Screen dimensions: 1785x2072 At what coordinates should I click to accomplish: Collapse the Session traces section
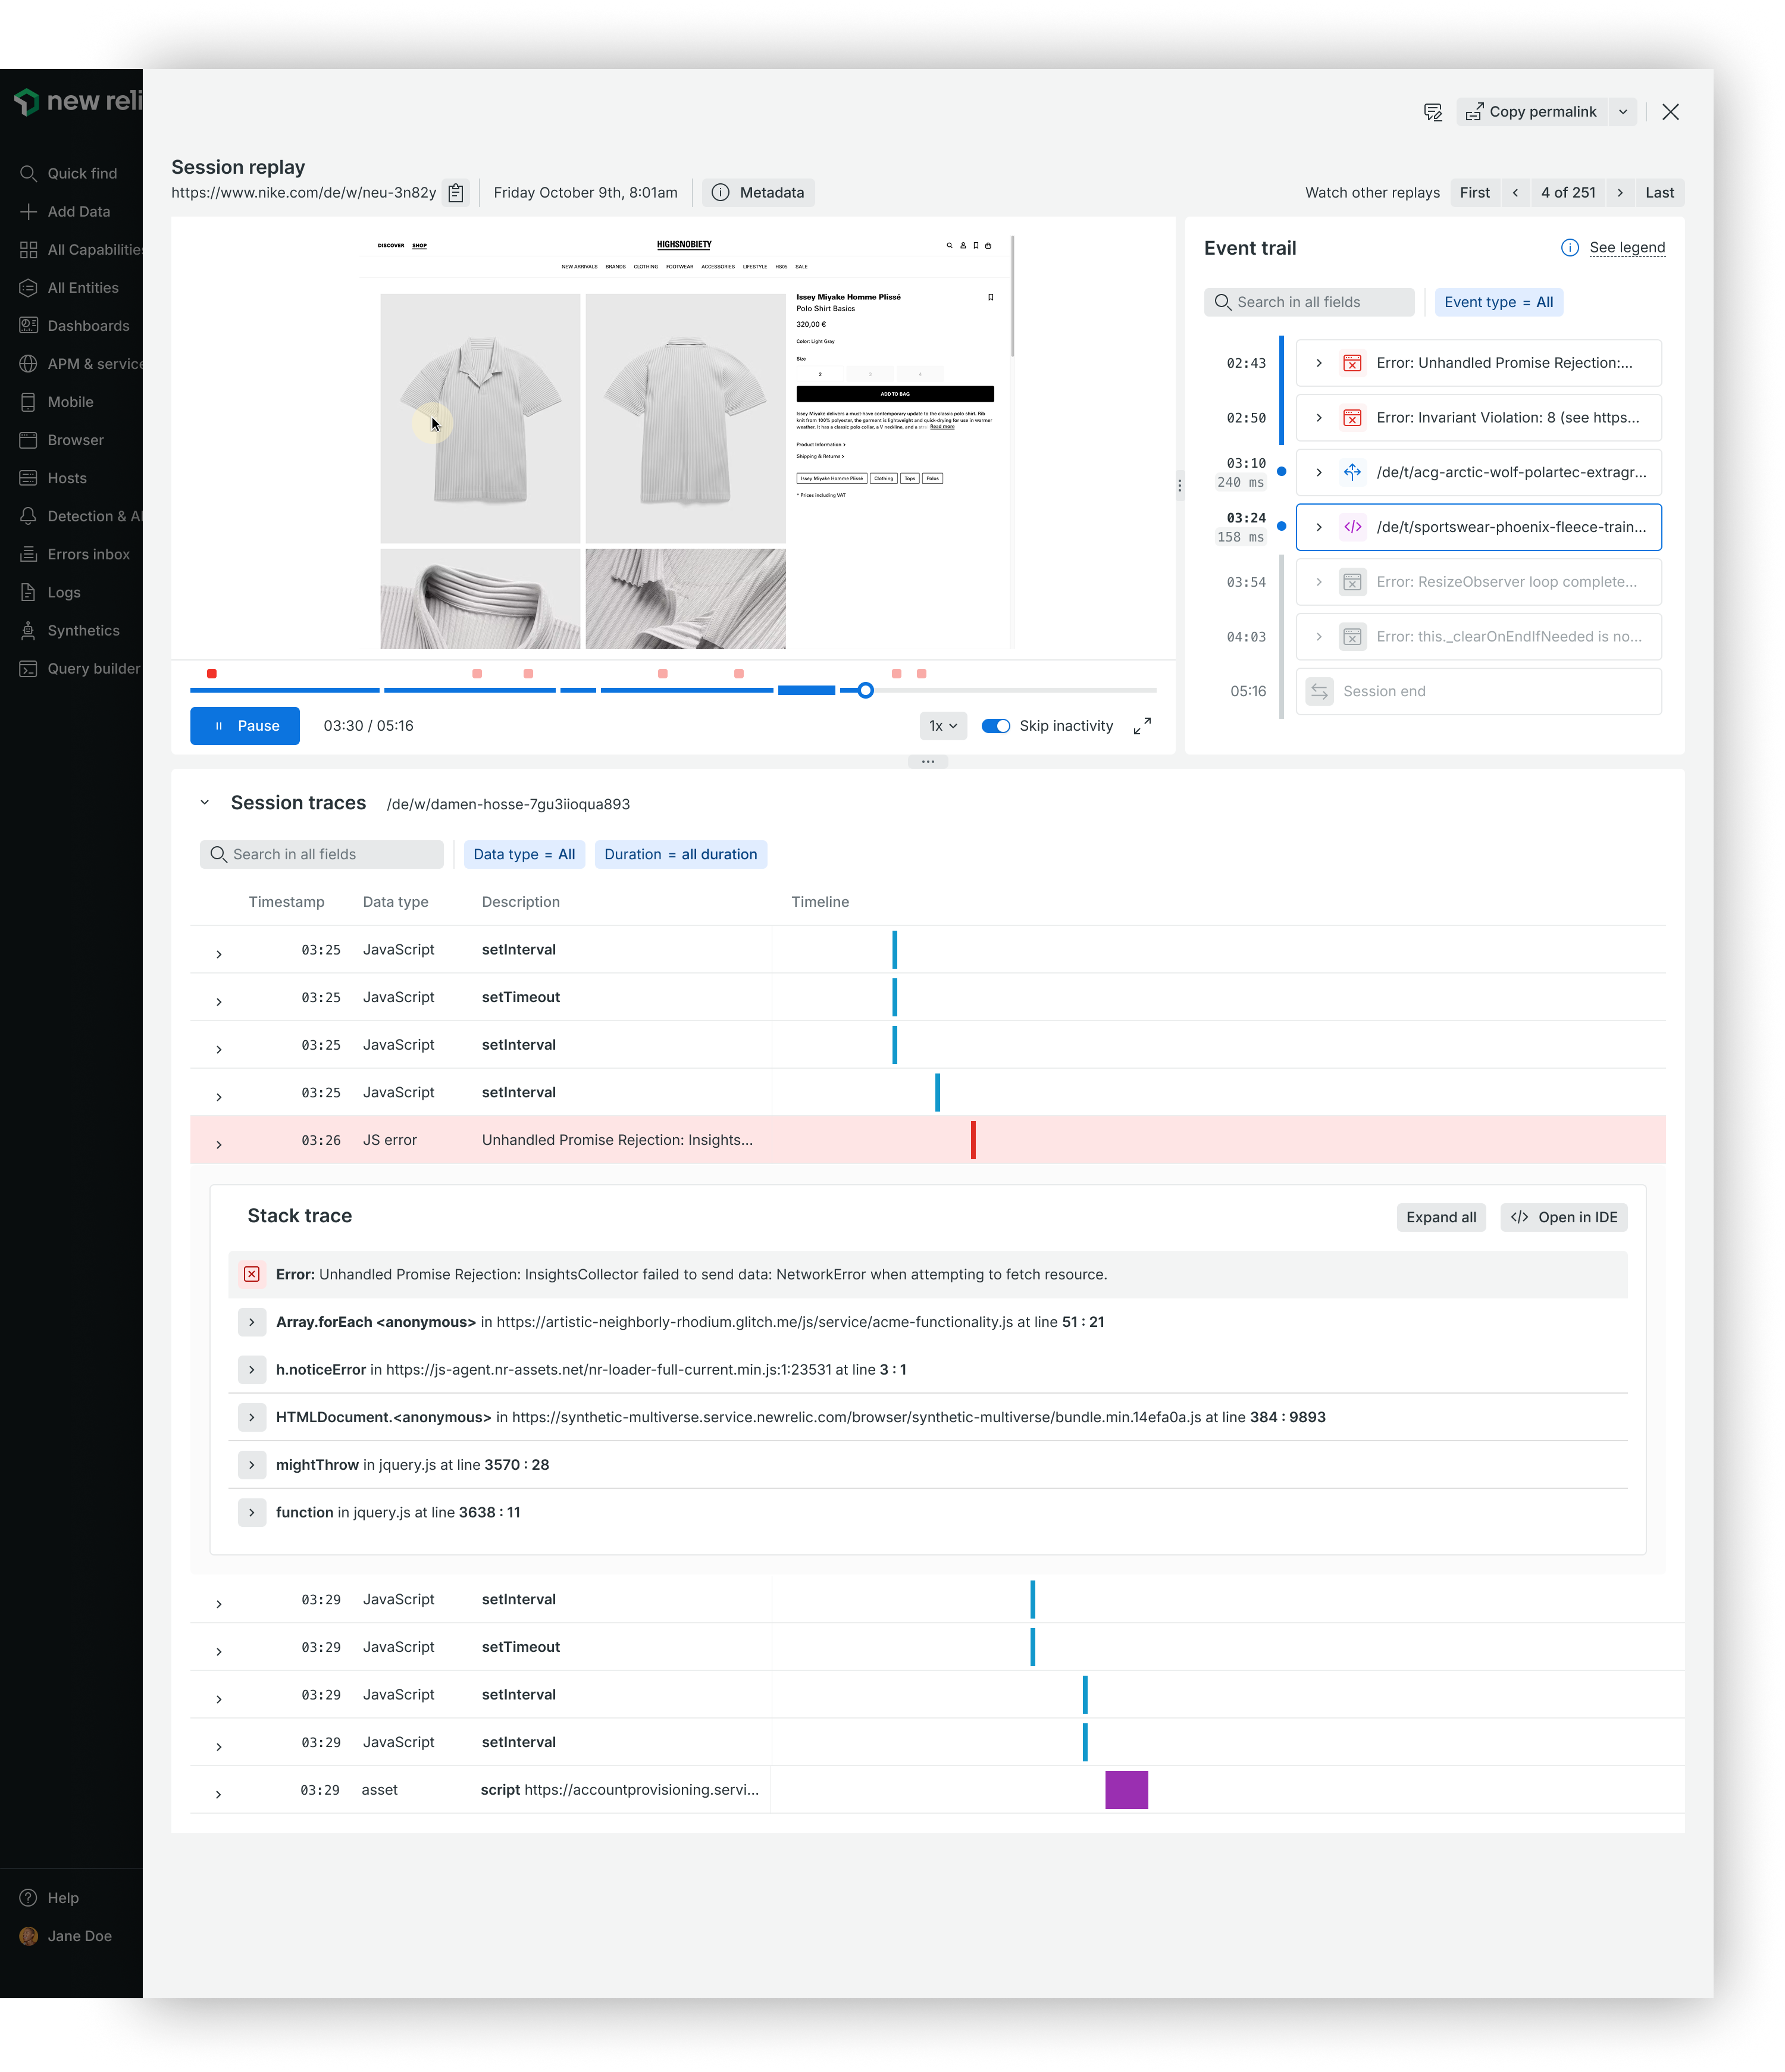click(x=205, y=803)
